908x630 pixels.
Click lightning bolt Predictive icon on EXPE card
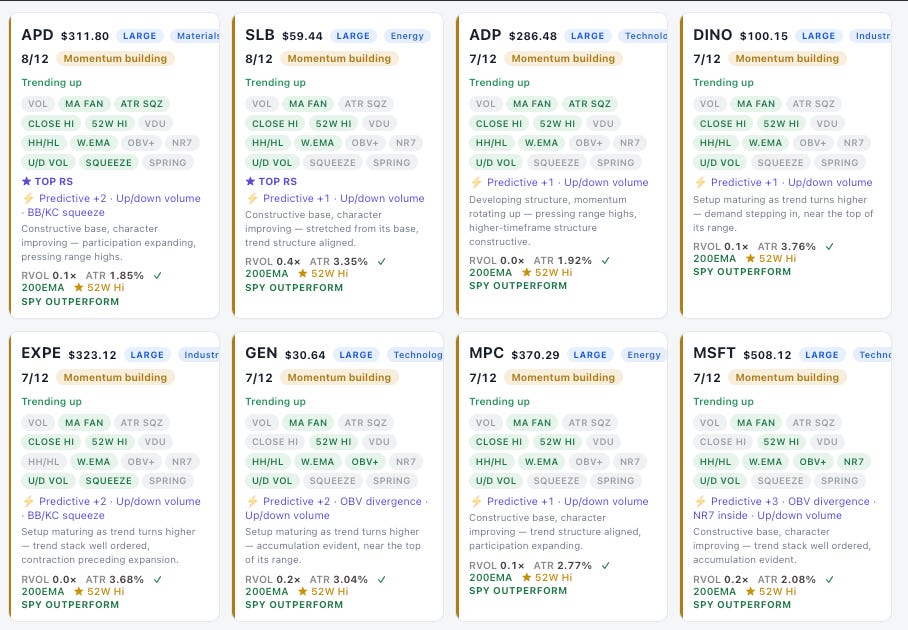pos(28,501)
